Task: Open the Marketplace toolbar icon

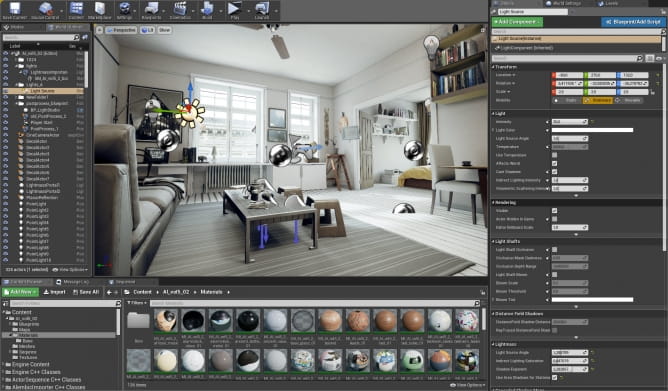Action: coord(100,8)
